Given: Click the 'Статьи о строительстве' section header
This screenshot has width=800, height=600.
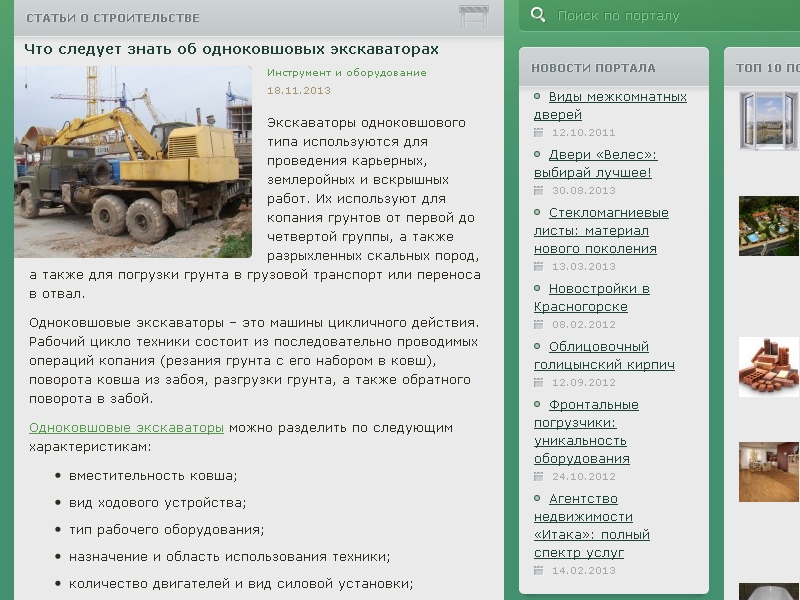Looking at the screenshot, I should [113, 18].
